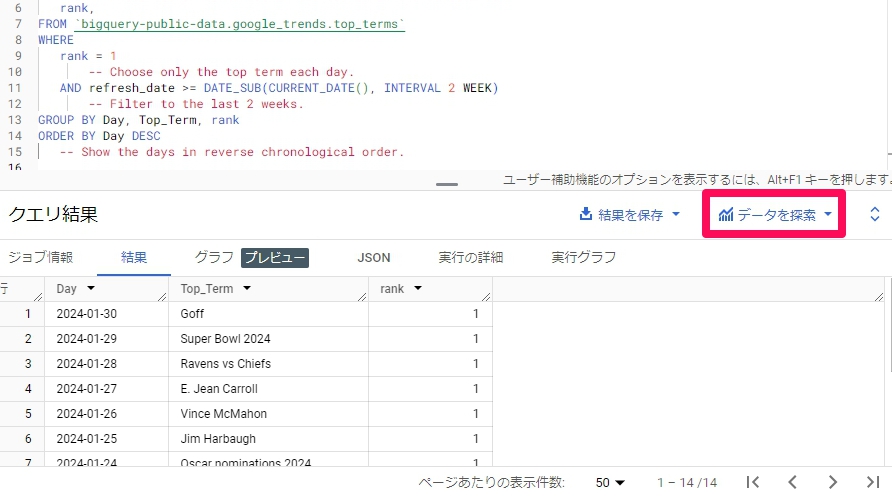Click the chart icon beside データを探索
Image resolution: width=892 pixels, height=497 pixels.
725,214
